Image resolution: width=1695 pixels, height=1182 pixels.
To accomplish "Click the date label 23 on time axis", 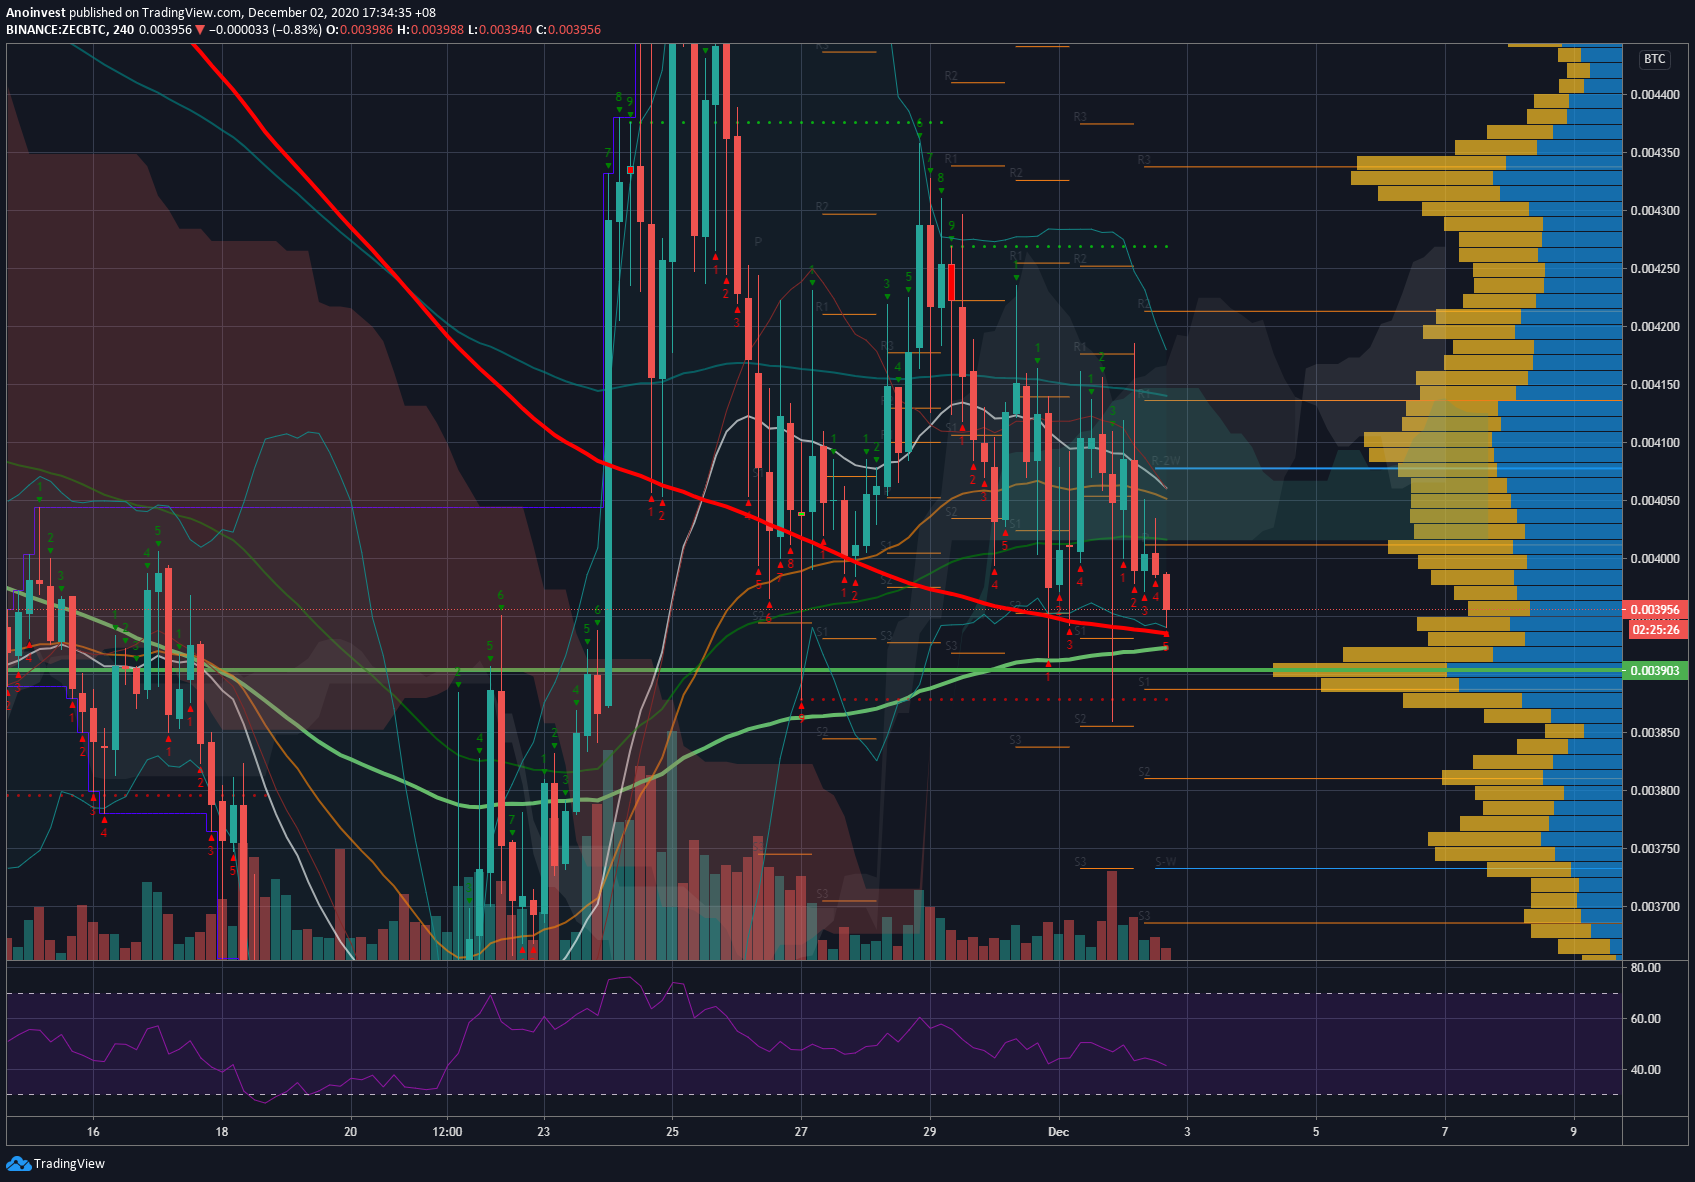I will click(x=543, y=1132).
